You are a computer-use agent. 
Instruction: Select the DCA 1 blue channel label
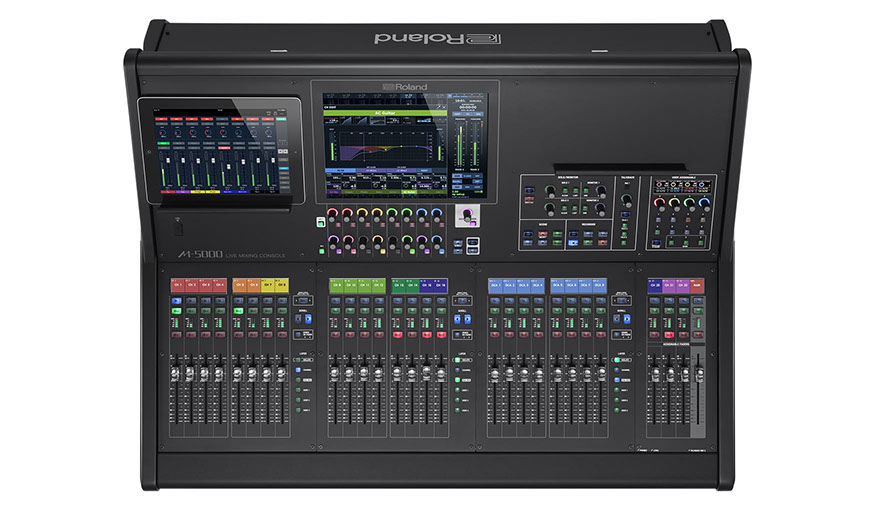point(497,285)
